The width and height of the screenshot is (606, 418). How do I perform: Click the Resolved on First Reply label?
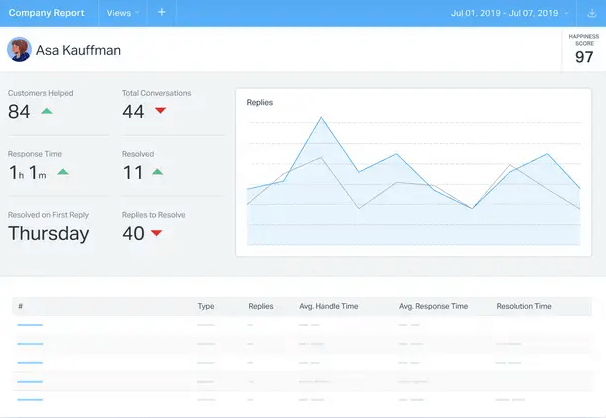[x=48, y=215]
